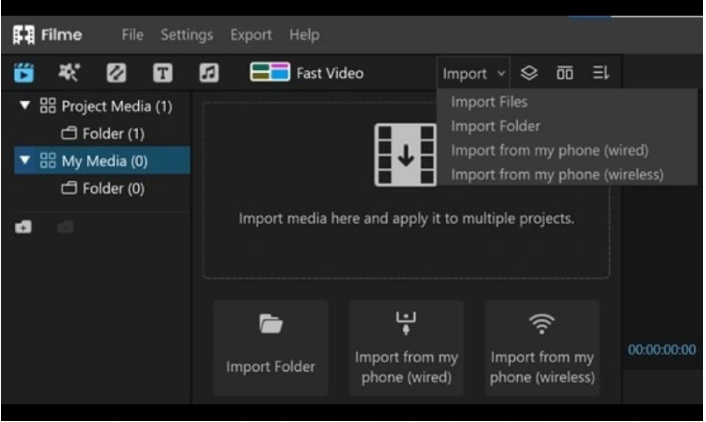This screenshot has width=706, height=422.
Task: Click the greyed delete folder icon
Action: click(x=65, y=227)
